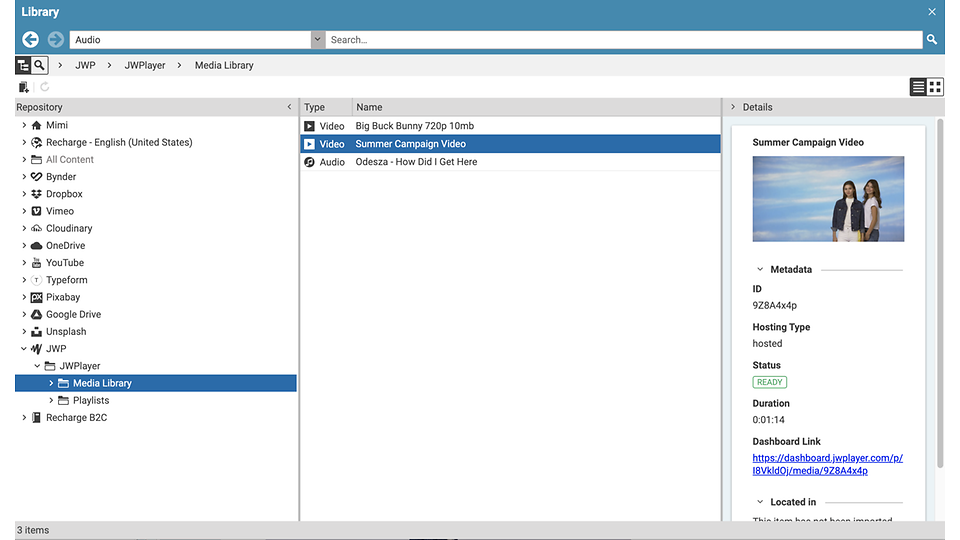Select Google Drive in the repository tree
The image size is (960, 540).
73,314
